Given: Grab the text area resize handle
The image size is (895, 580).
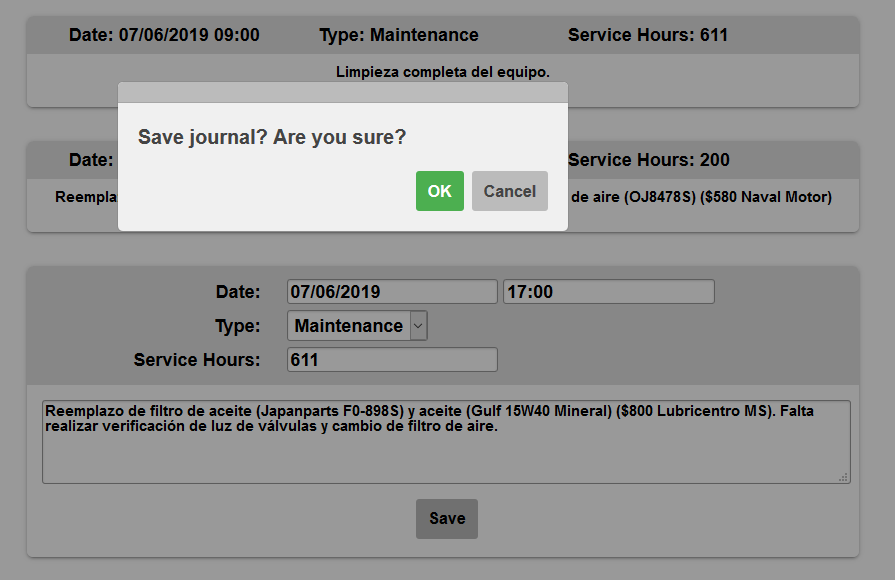Looking at the screenshot, I should (843, 477).
